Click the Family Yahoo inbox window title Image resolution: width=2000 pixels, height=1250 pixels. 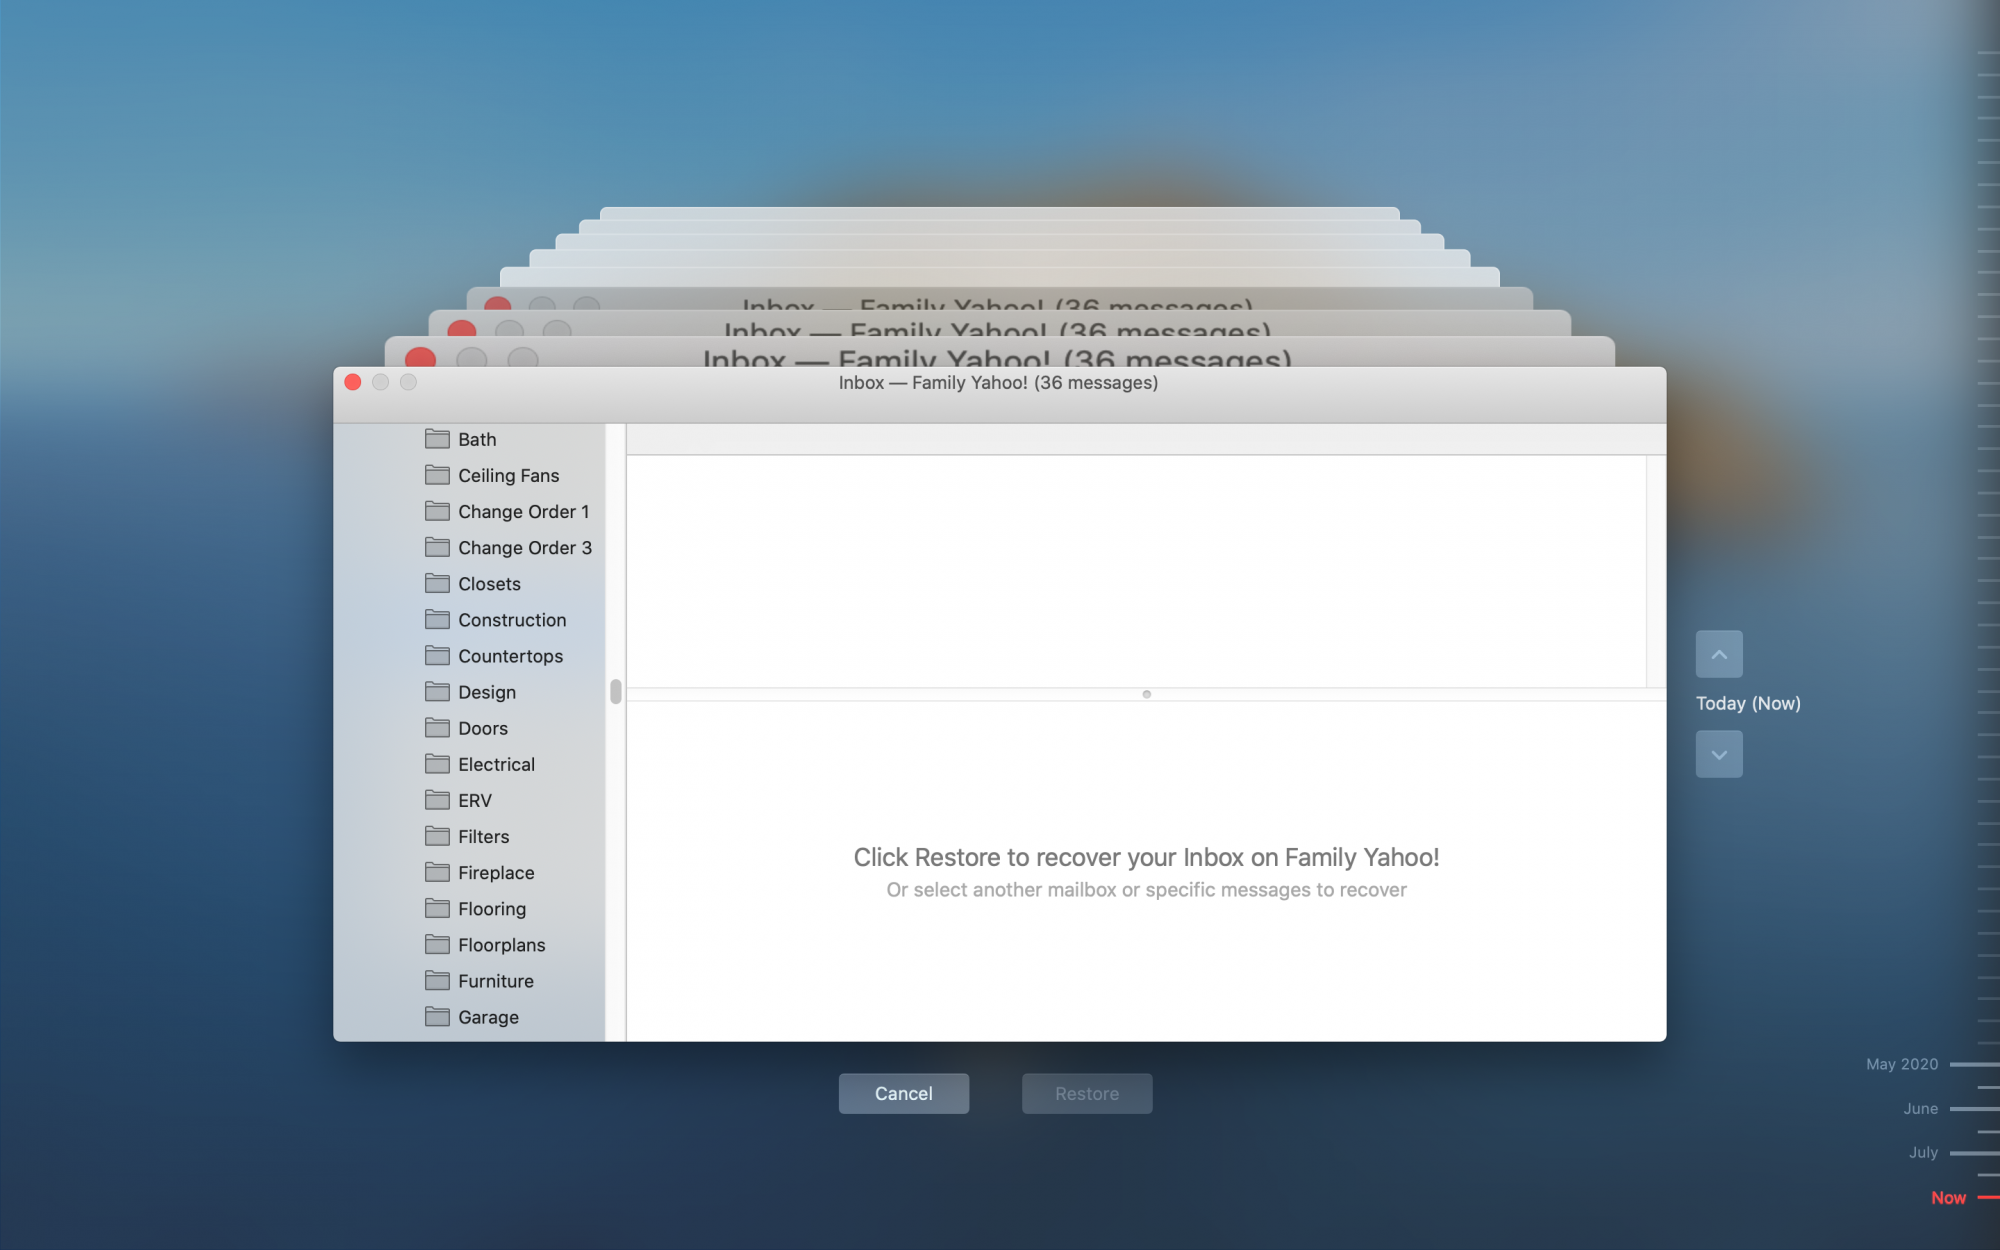tap(998, 382)
